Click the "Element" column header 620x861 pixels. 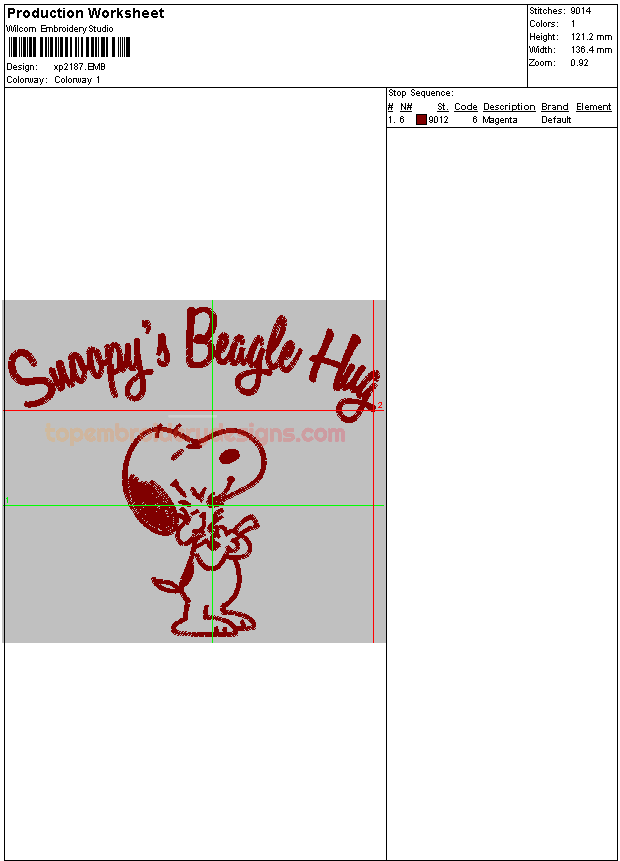click(594, 107)
